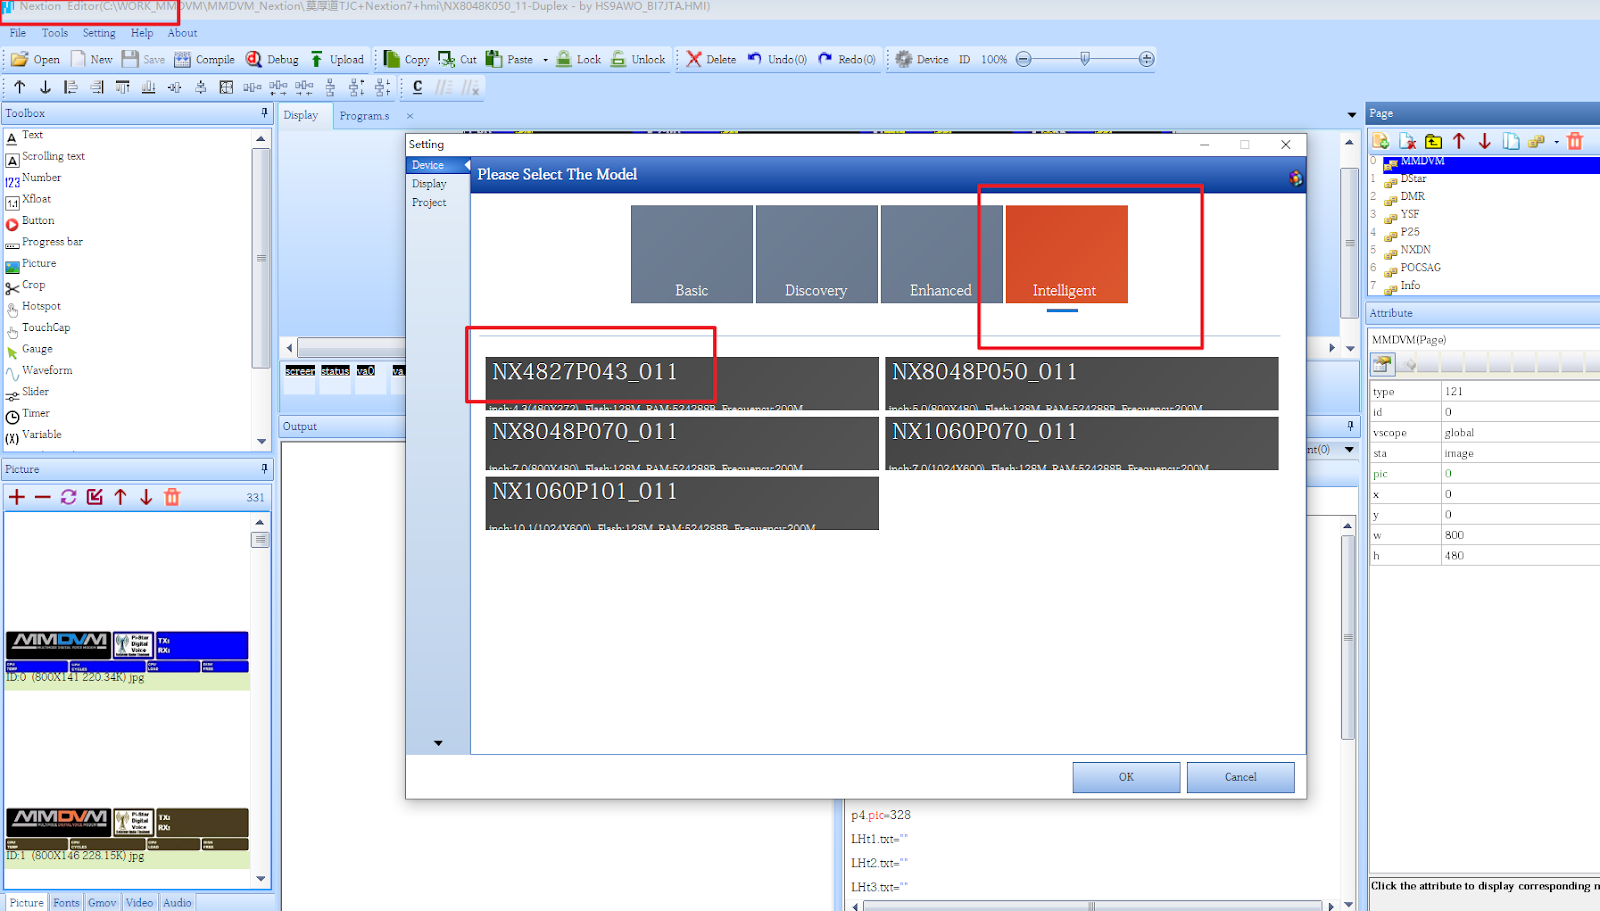Add a picture with the plus icon

coord(17,497)
